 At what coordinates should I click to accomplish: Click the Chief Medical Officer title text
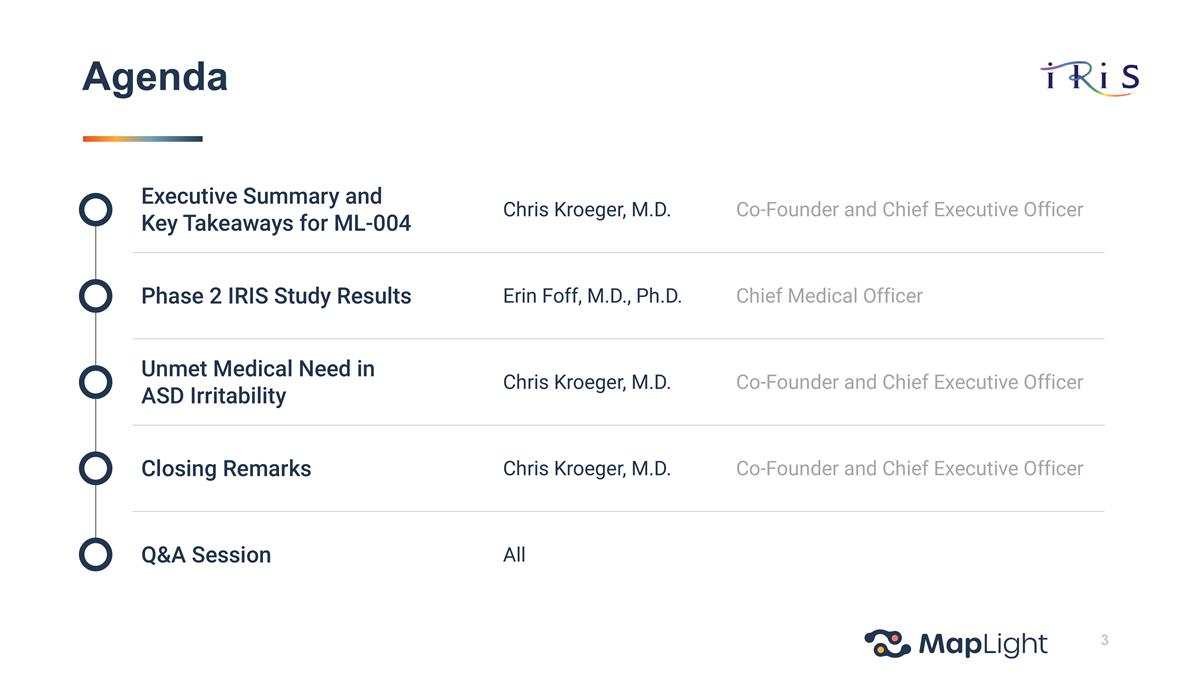(829, 296)
